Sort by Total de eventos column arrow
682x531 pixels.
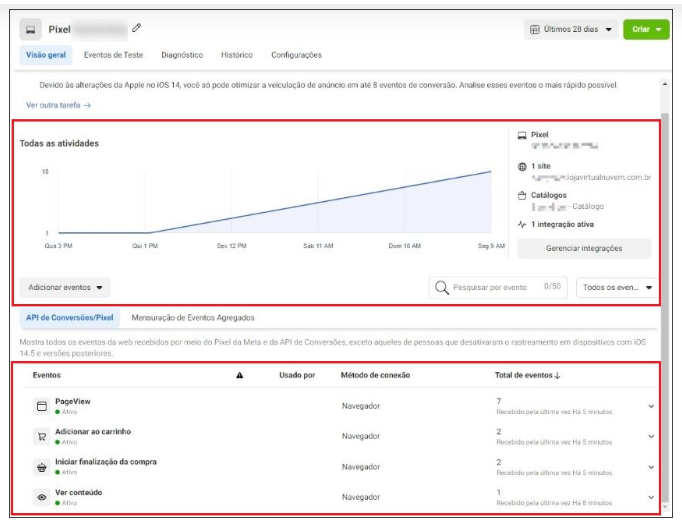pos(558,375)
